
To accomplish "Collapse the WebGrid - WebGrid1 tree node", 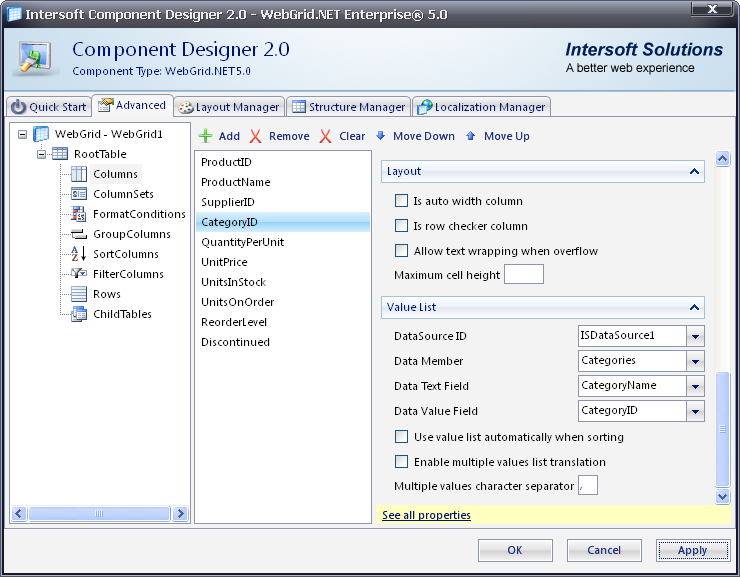I will click(x=22, y=134).
